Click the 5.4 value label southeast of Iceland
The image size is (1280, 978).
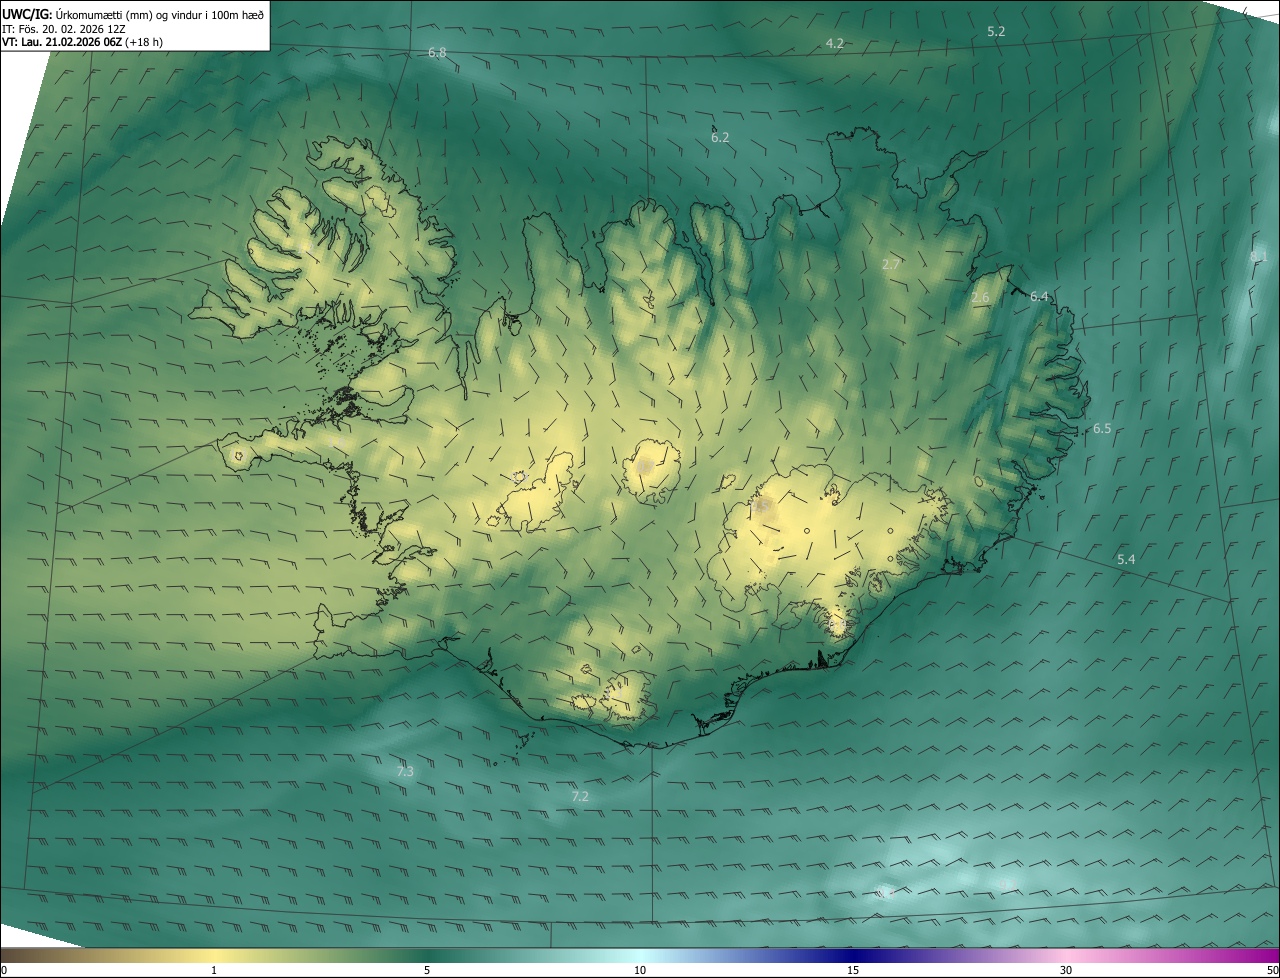[1126, 560]
